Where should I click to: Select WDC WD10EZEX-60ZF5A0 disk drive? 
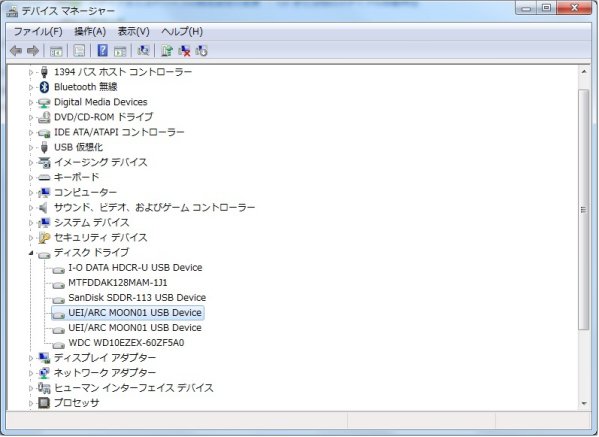[126, 343]
